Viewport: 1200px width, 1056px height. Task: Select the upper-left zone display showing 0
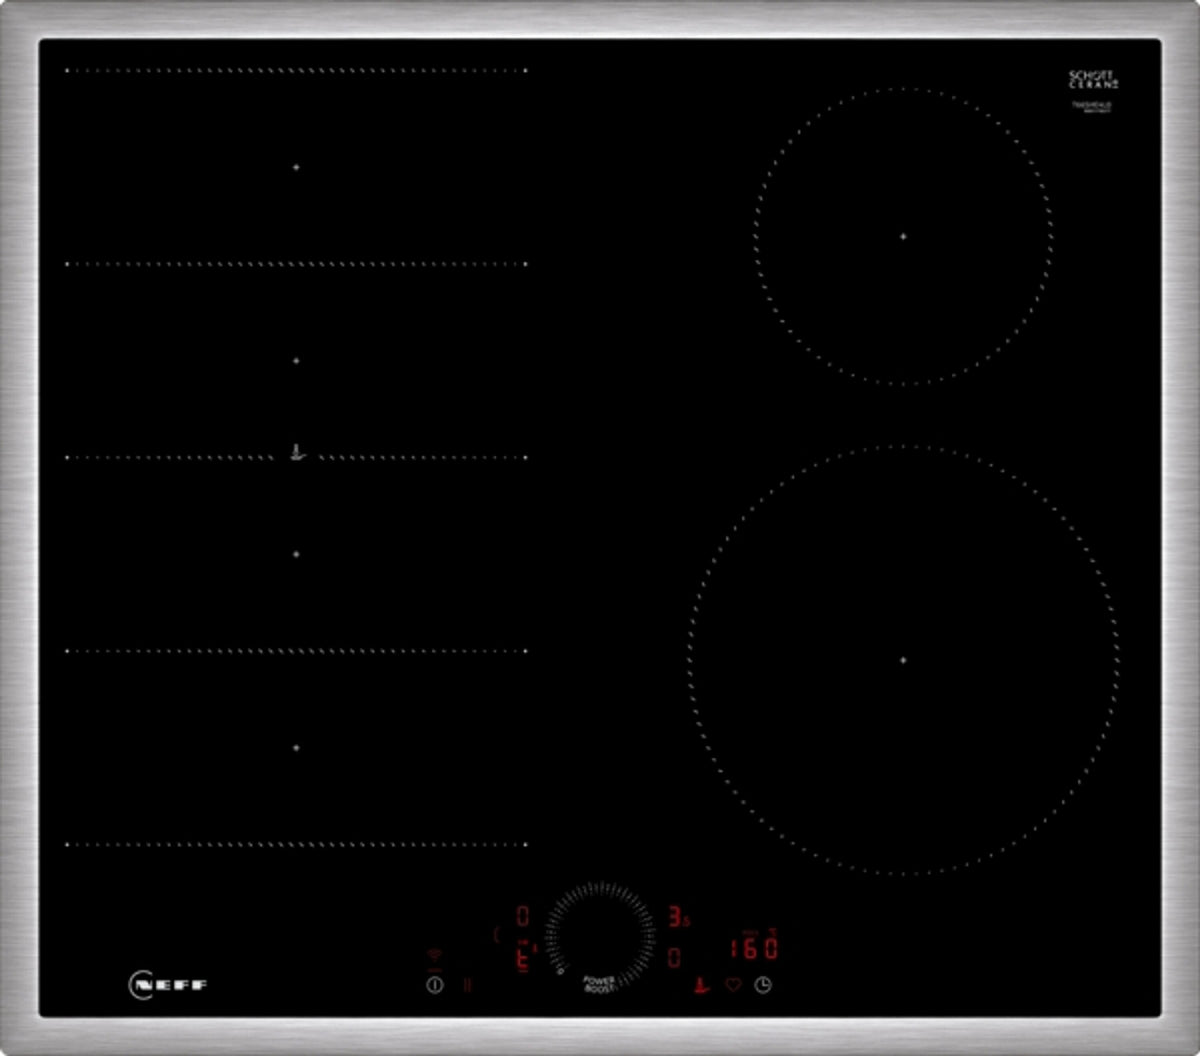coord(523,916)
